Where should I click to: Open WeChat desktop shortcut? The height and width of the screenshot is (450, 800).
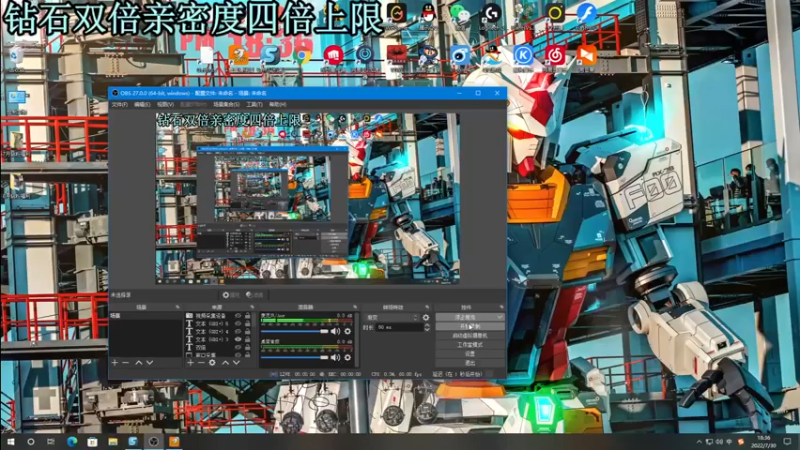click(x=460, y=14)
